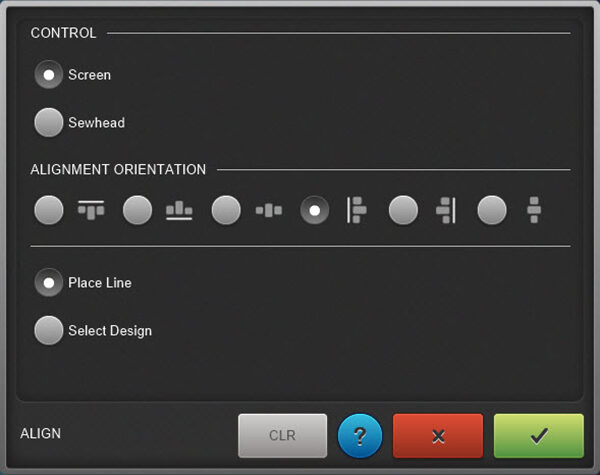Choose the align-bottom orientation radio button
Screen dimensions: 600x475
(x=137, y=210)
